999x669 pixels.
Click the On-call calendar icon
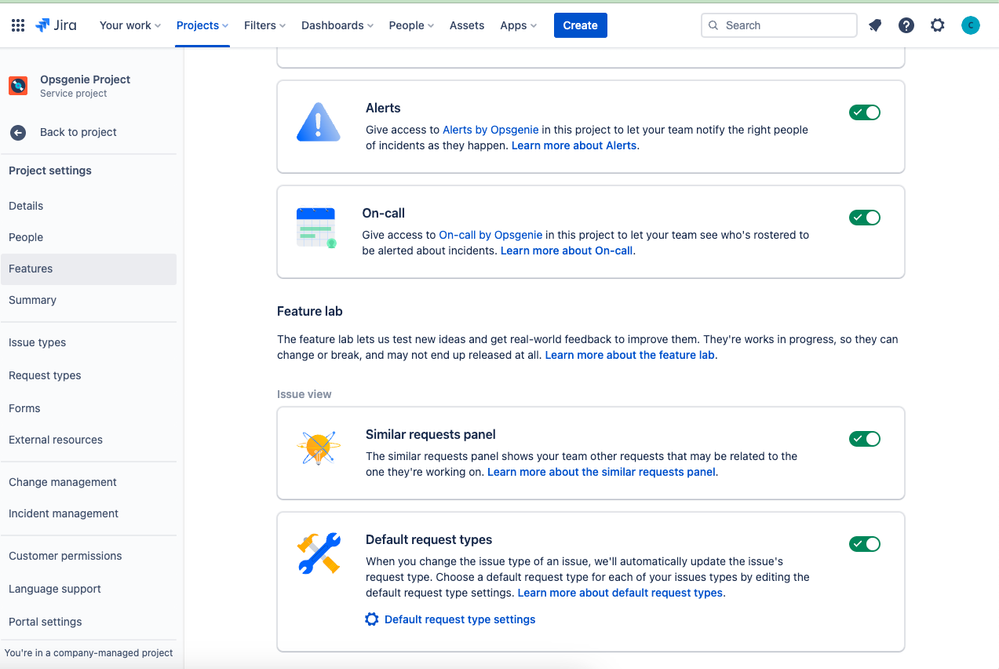tap(316, 227)
